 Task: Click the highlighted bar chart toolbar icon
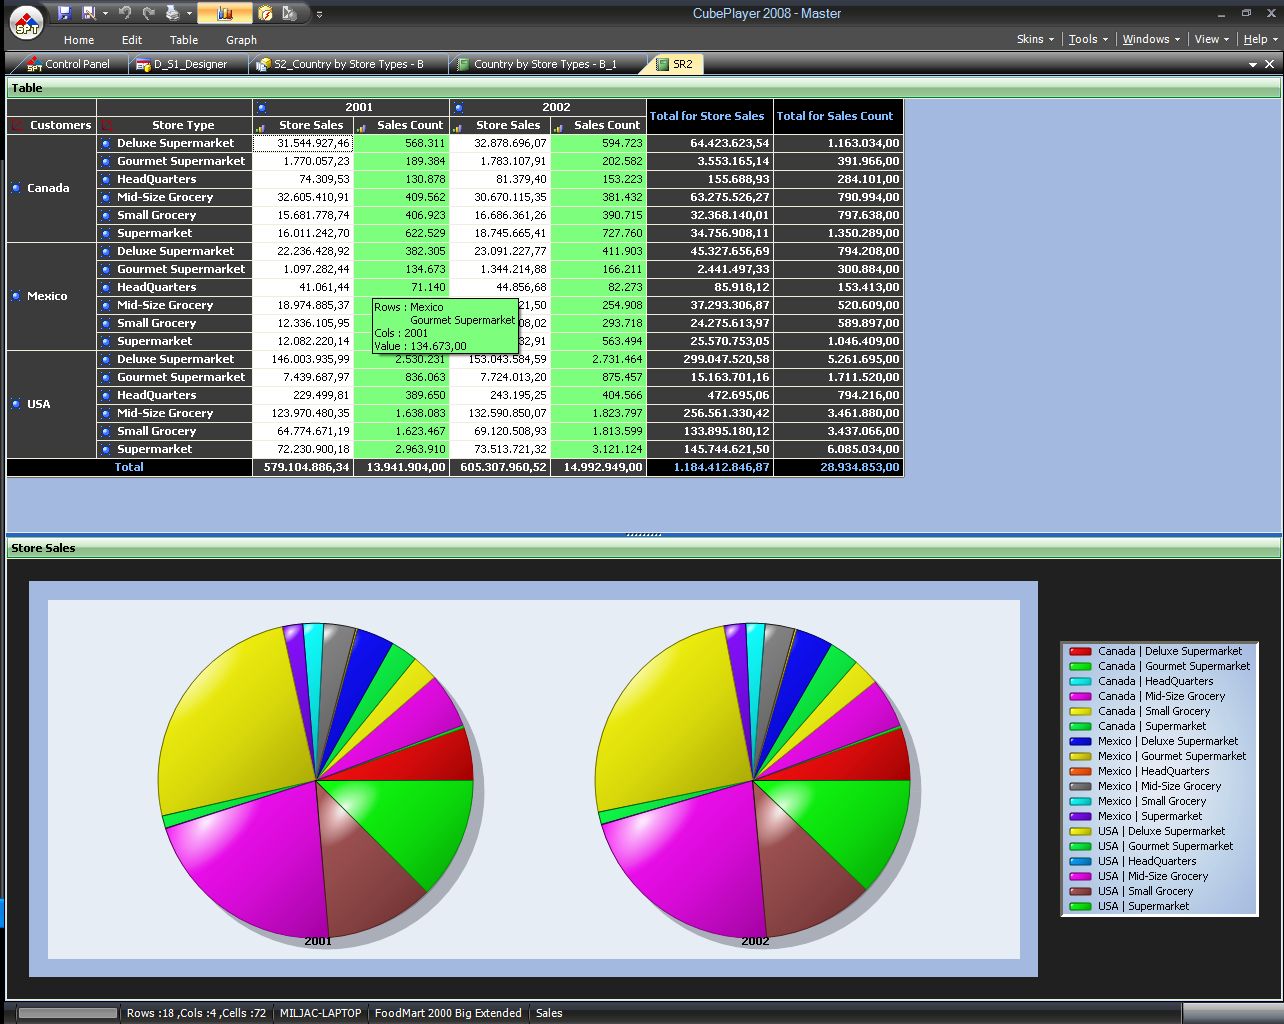coord(224,13)
